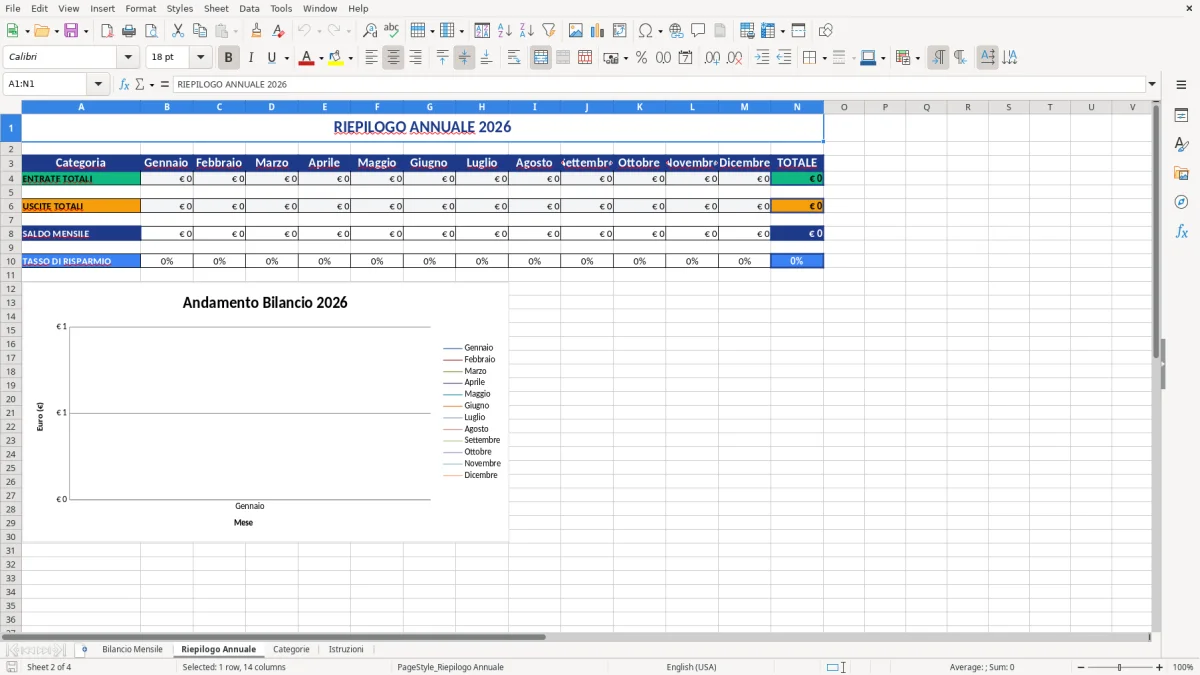
Task: Click Insert Image icon
Action: click(576, 31)
